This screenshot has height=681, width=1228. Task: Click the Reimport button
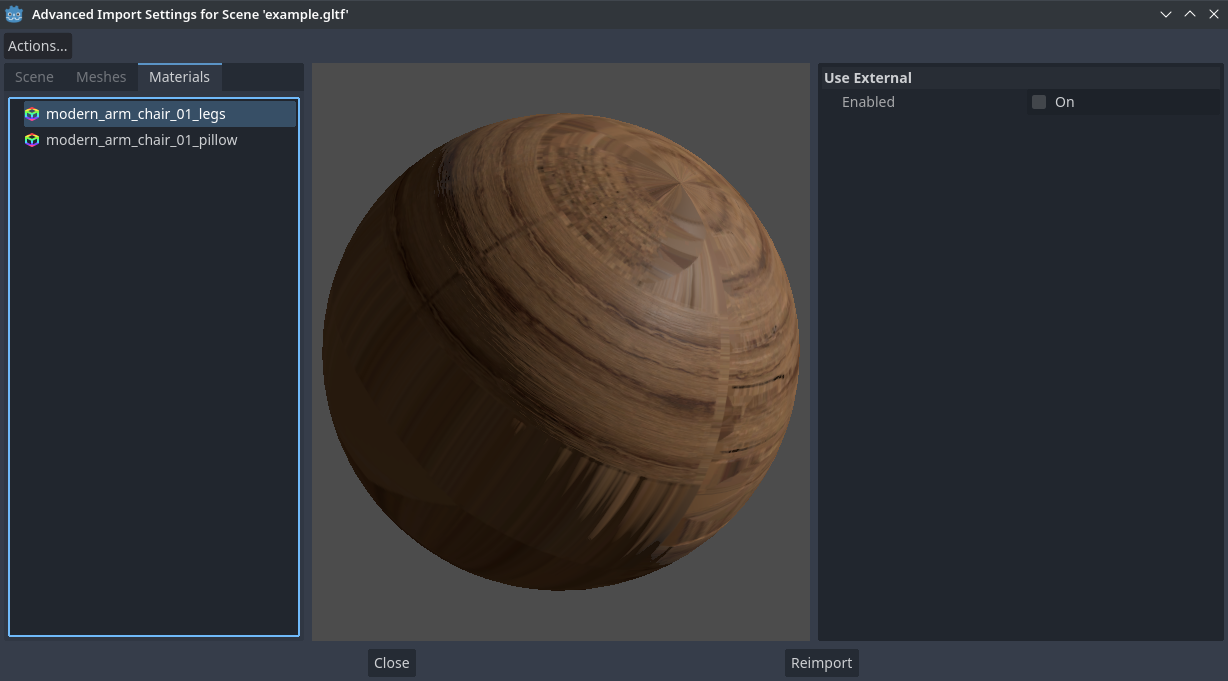coord(821,662)
